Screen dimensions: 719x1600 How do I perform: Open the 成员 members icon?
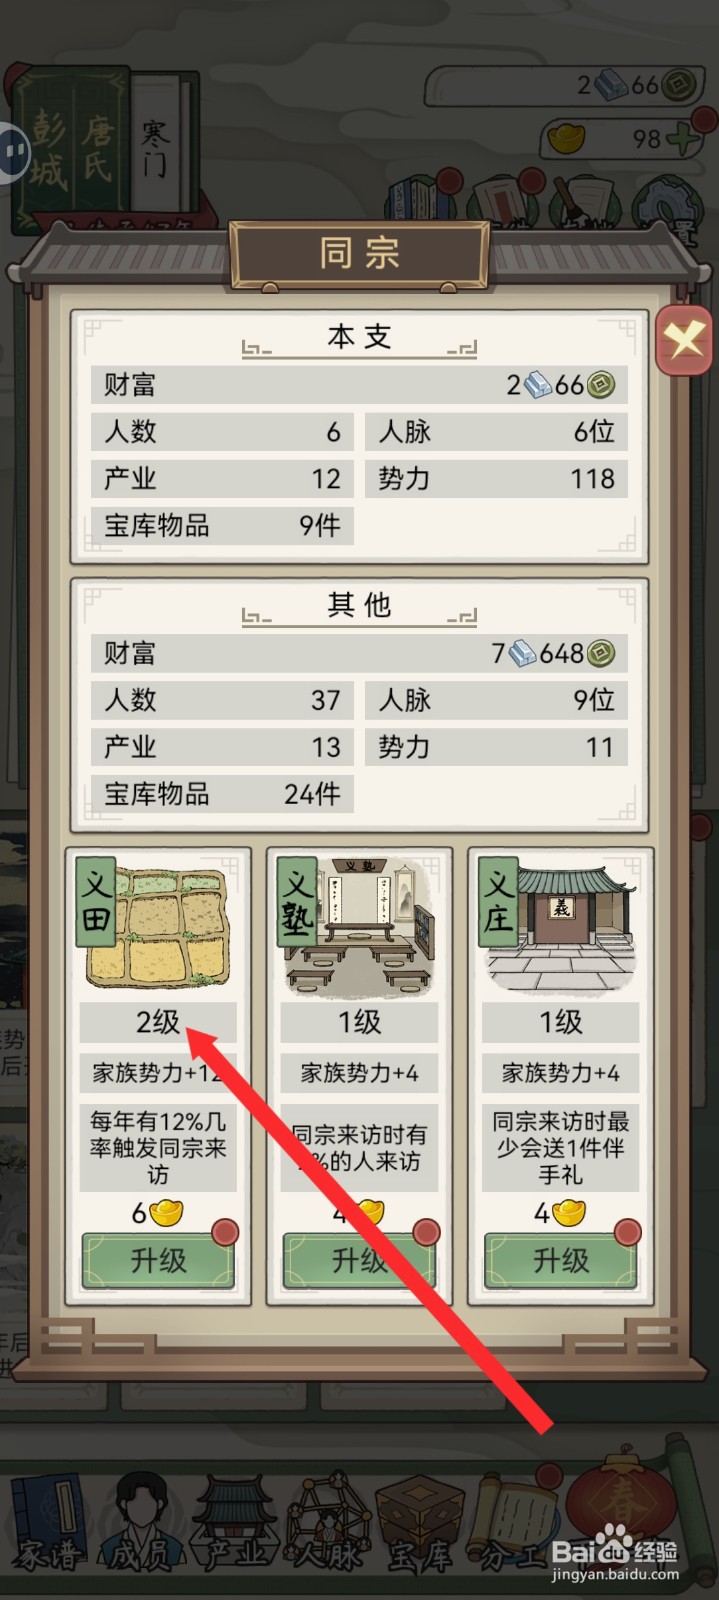click(139, 1525)
